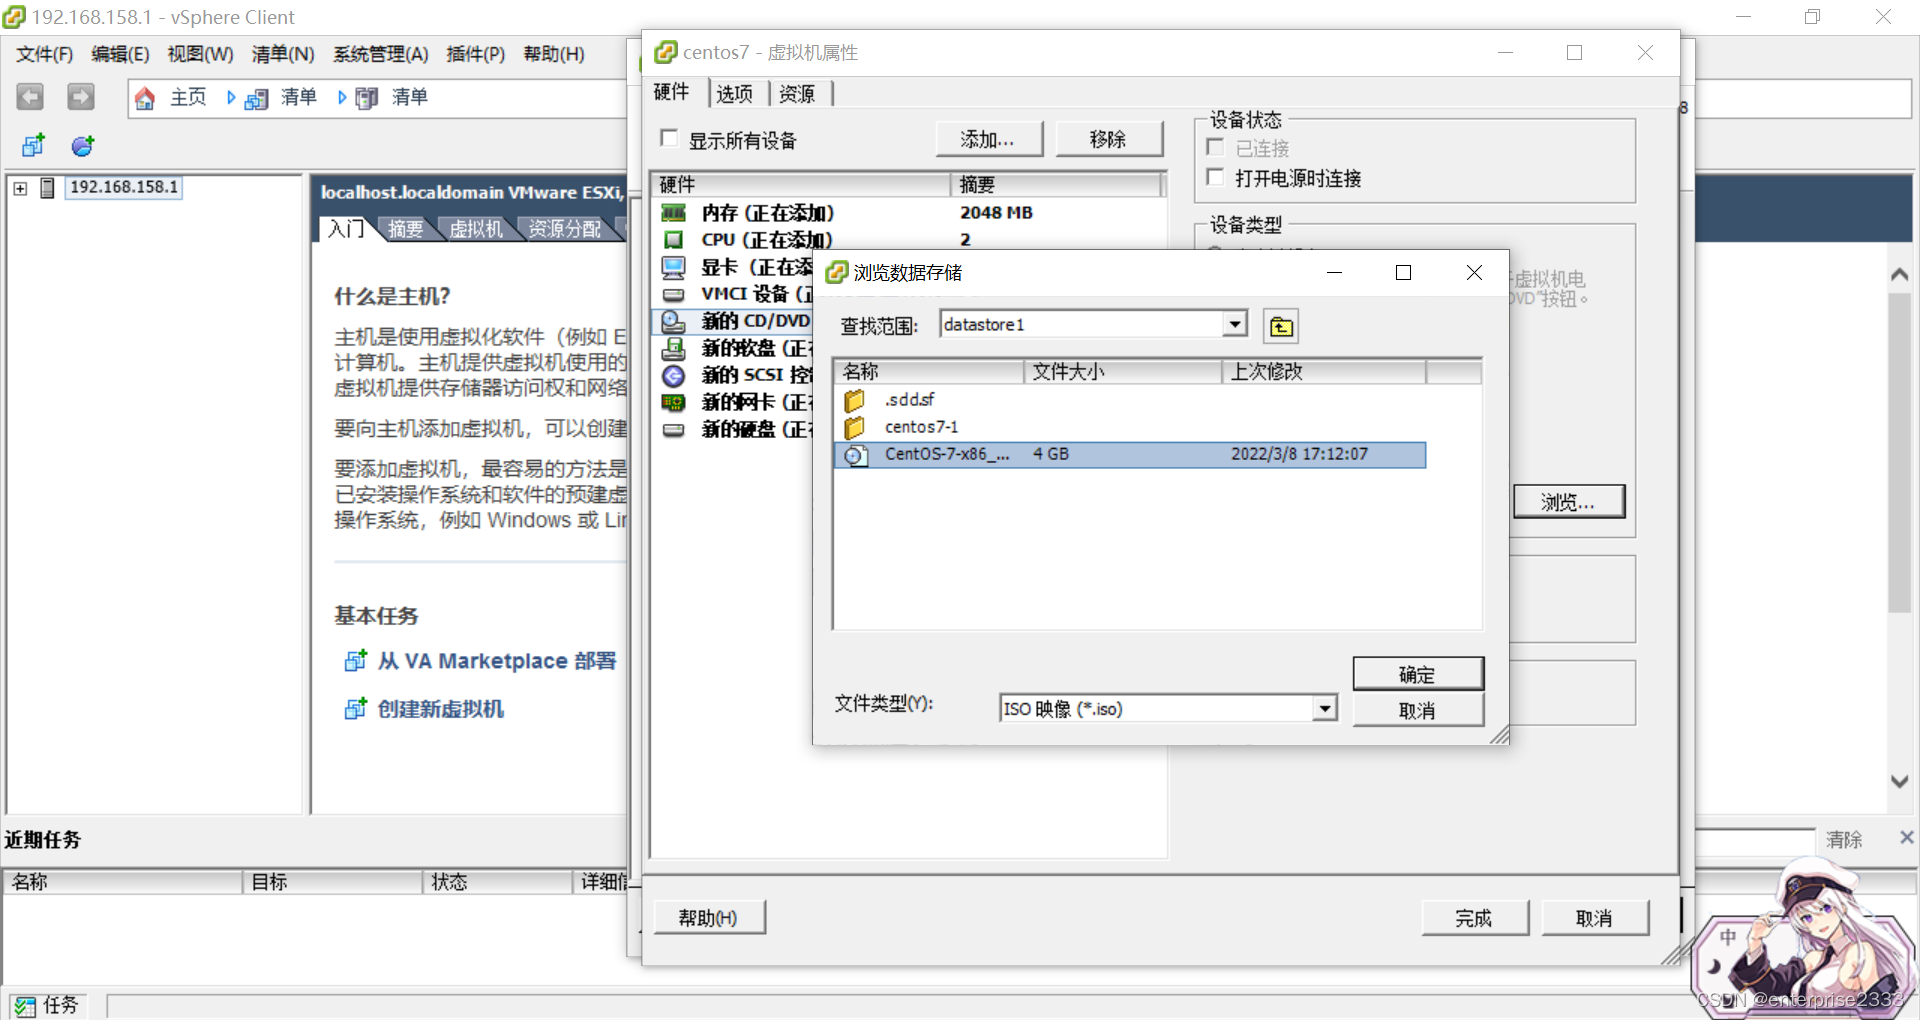Go back with the navigation back arrow
This screenshot has width=1920, height=1020.
pos(30,97)
